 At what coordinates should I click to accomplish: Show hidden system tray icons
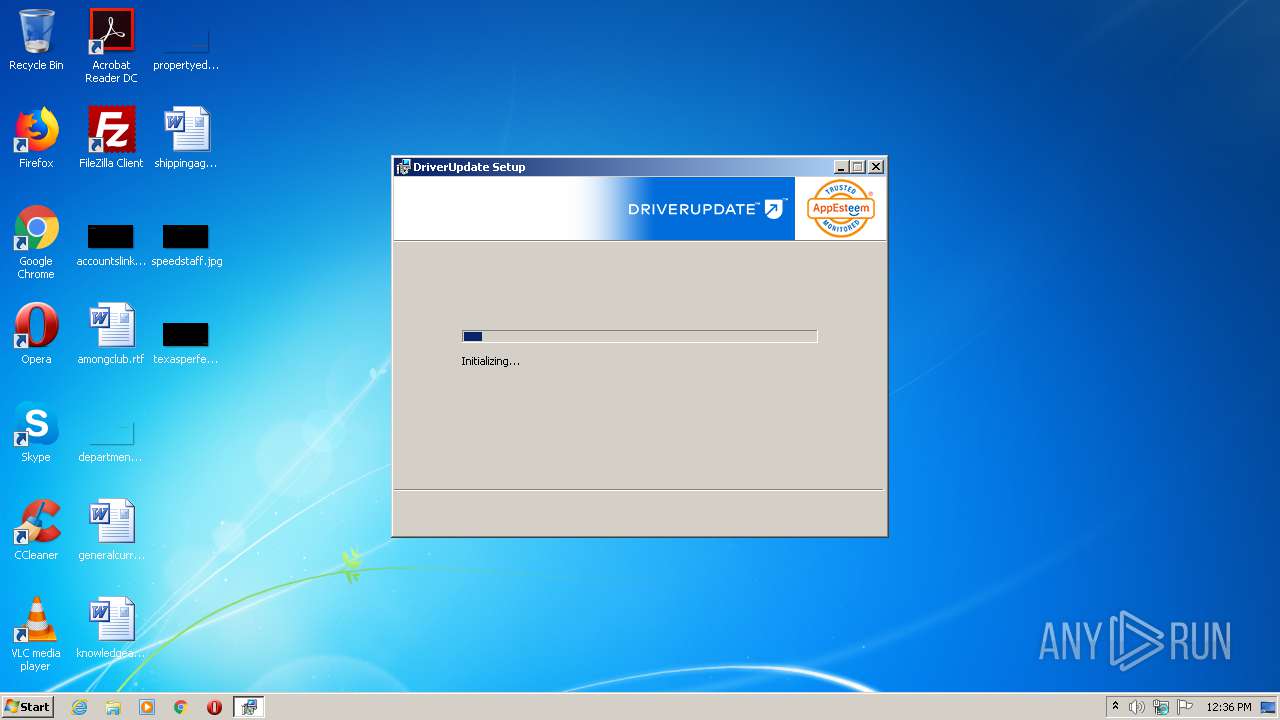tap(1115, 707)
